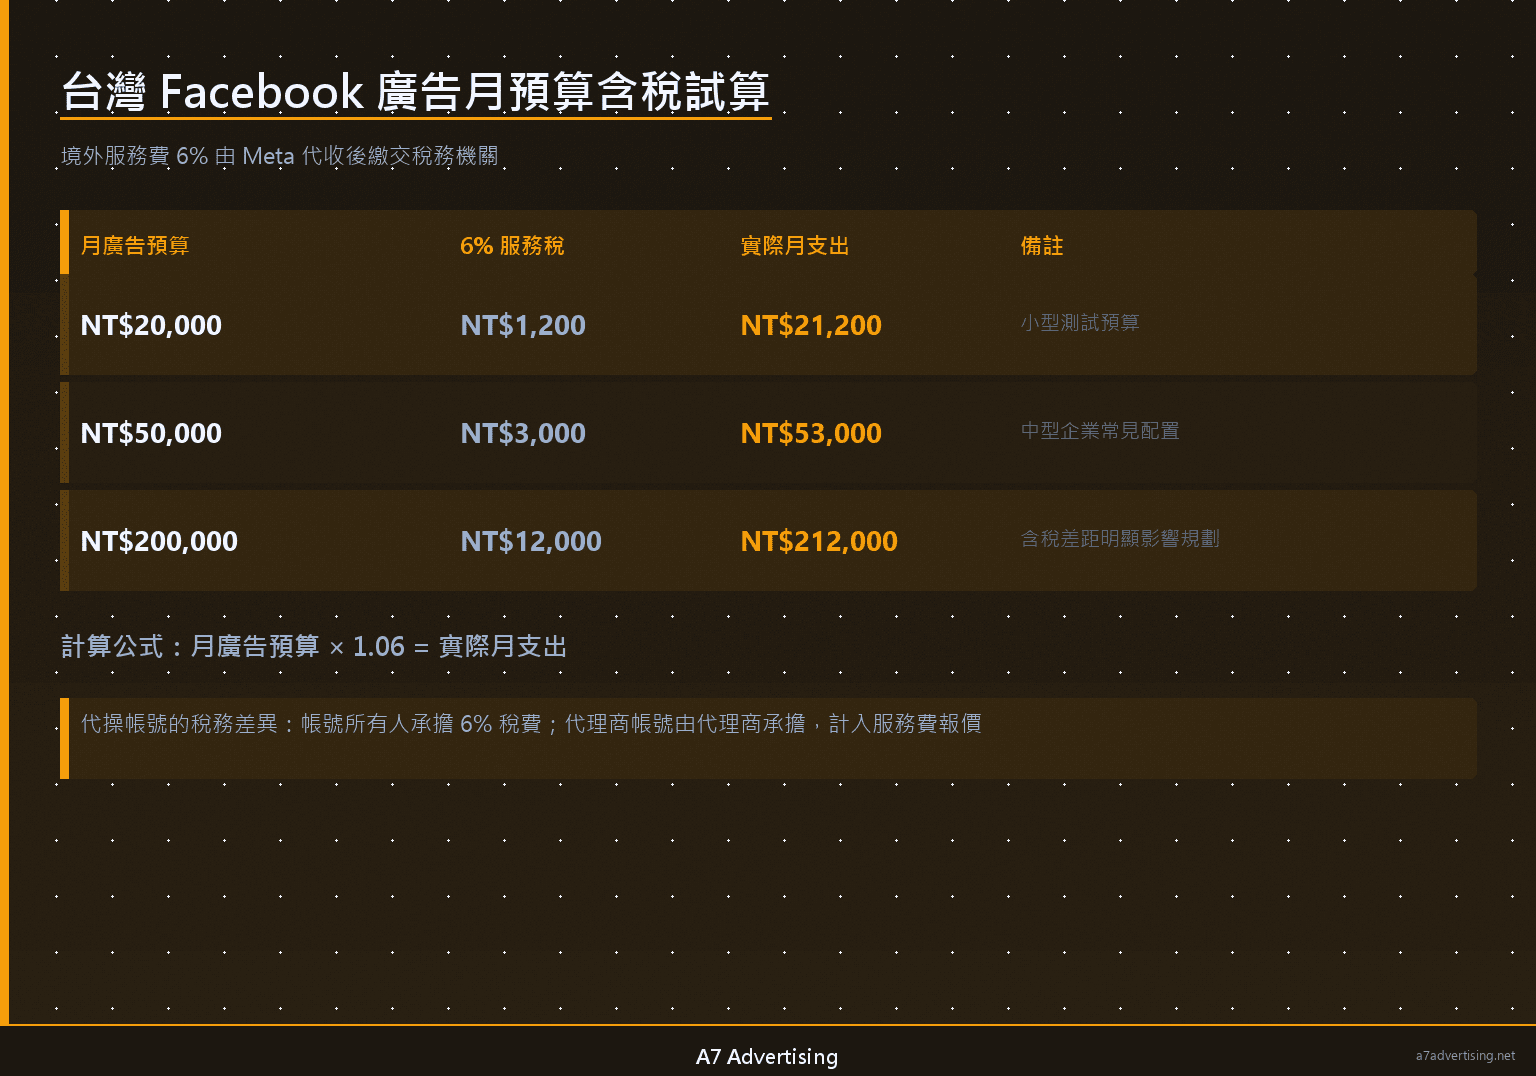The width and height of the screenshot is (1536, 1076).
Task: Select subtitle 境外服務費 6% 由 Meta 代收後繳交稅務機關
Action: (279, 156)
